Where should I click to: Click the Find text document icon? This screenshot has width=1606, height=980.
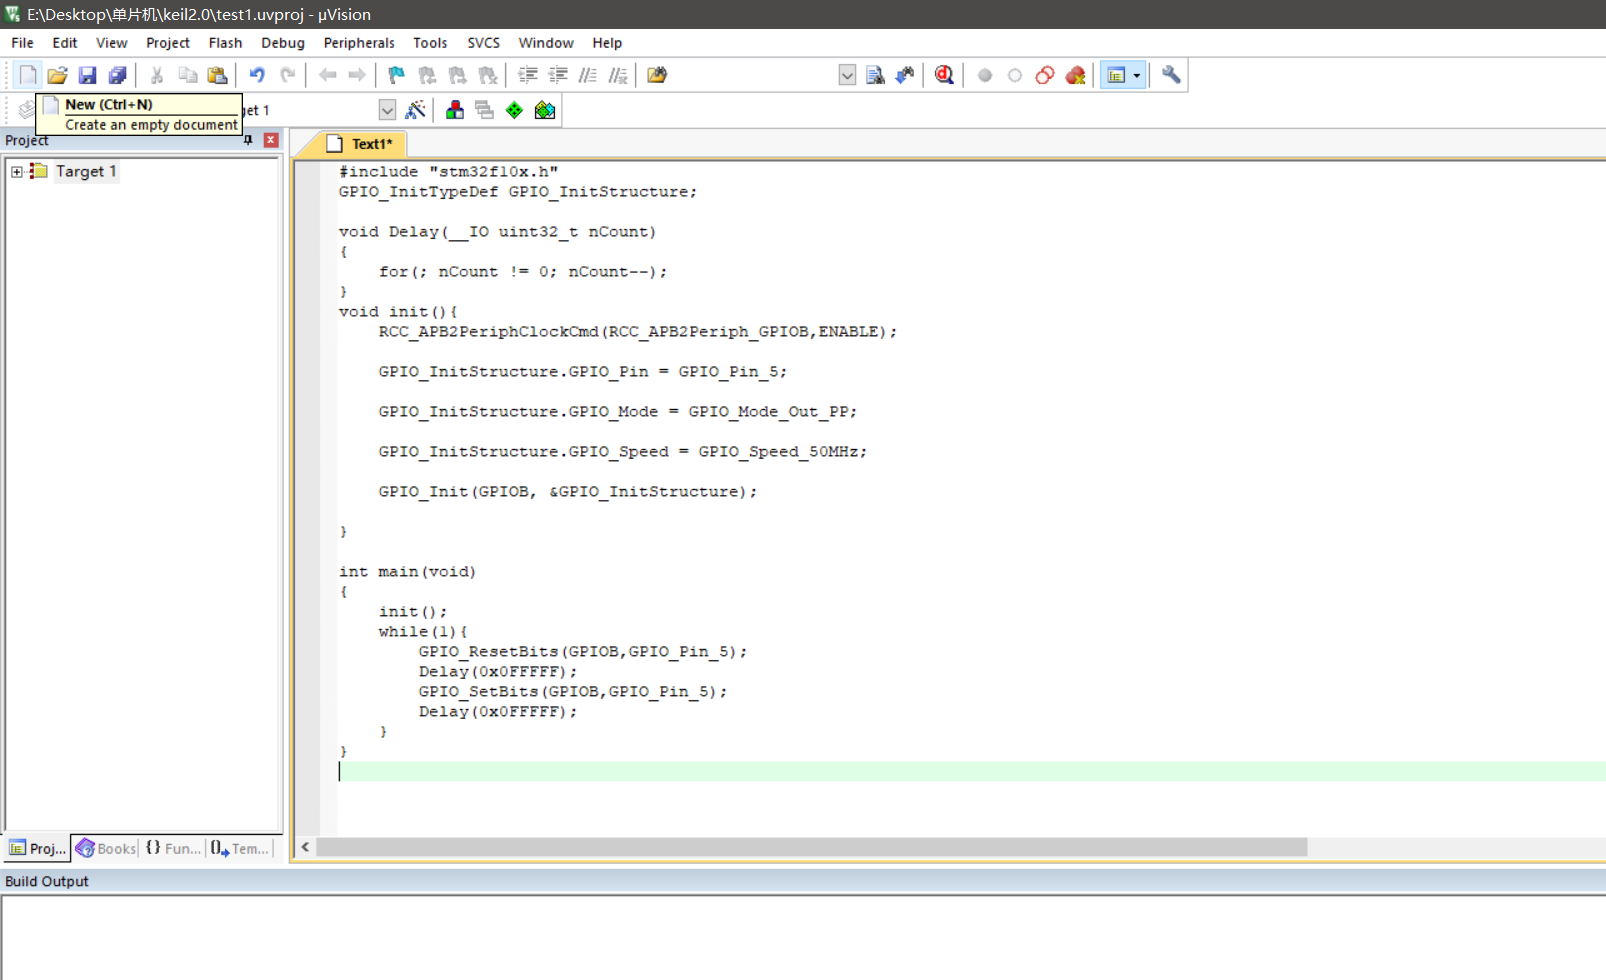click(x=875, y=75)
